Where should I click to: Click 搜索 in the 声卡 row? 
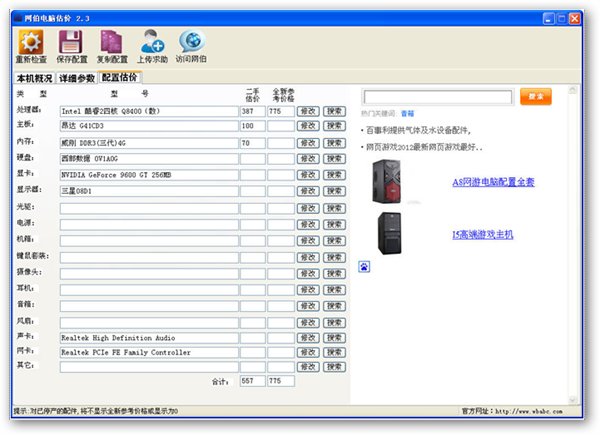coord(334,338)
